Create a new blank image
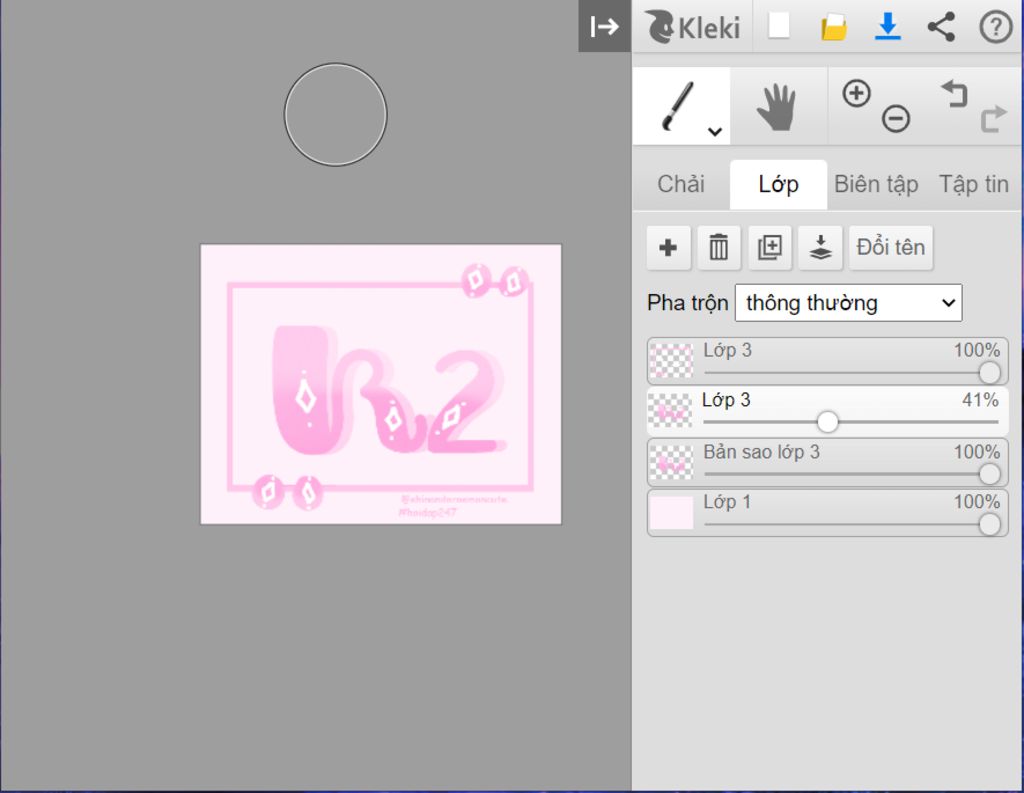This screenshot has width=1024, height=793. pos(778,26)
